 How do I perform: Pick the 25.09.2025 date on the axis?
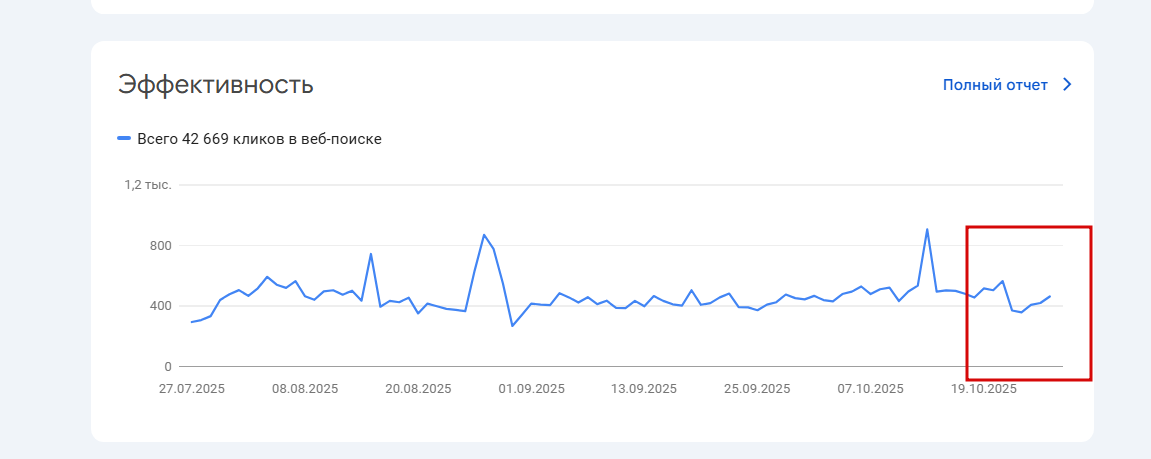758,388
